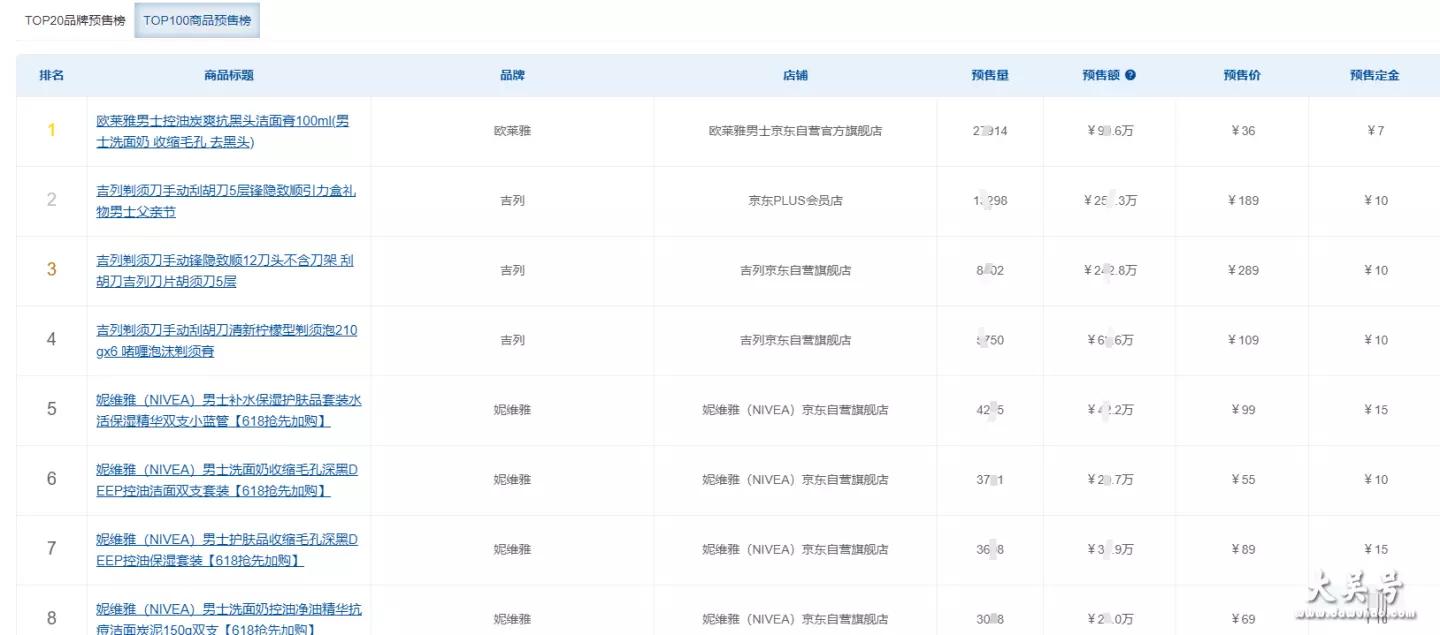The width and height of the screenshot is (1440, 635).
Task: Click 吉列 brand cell in rank 4 row
Action: (x=512, y=340)
